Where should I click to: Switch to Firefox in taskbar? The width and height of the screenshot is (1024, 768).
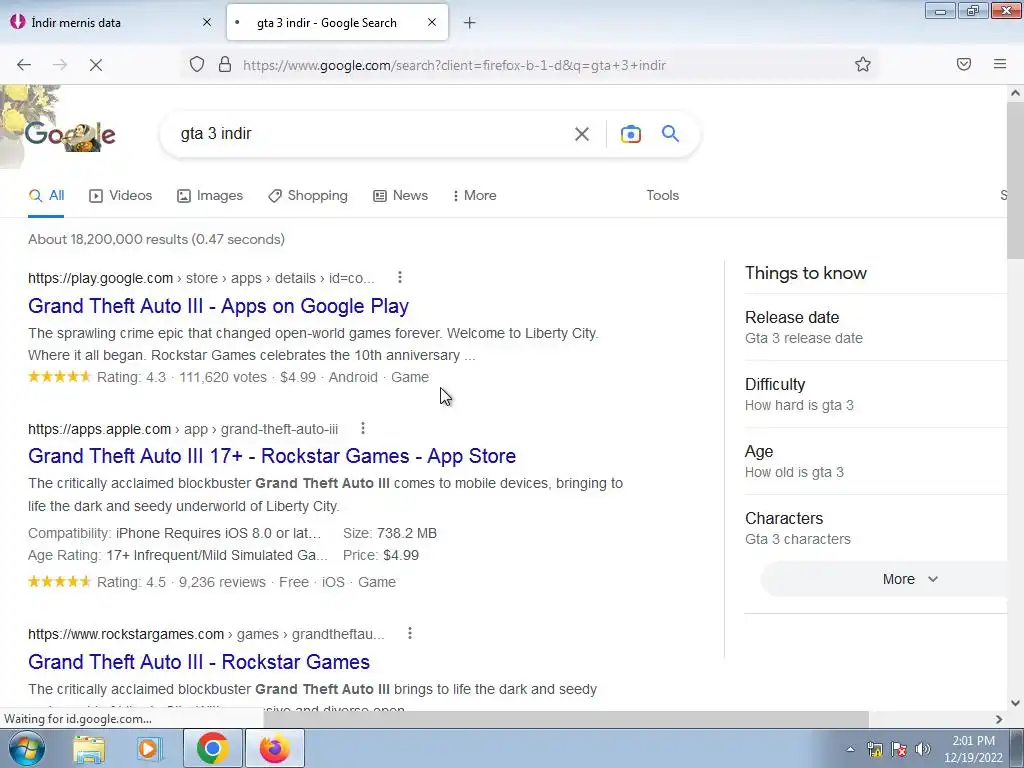click(x=274, y=748)
